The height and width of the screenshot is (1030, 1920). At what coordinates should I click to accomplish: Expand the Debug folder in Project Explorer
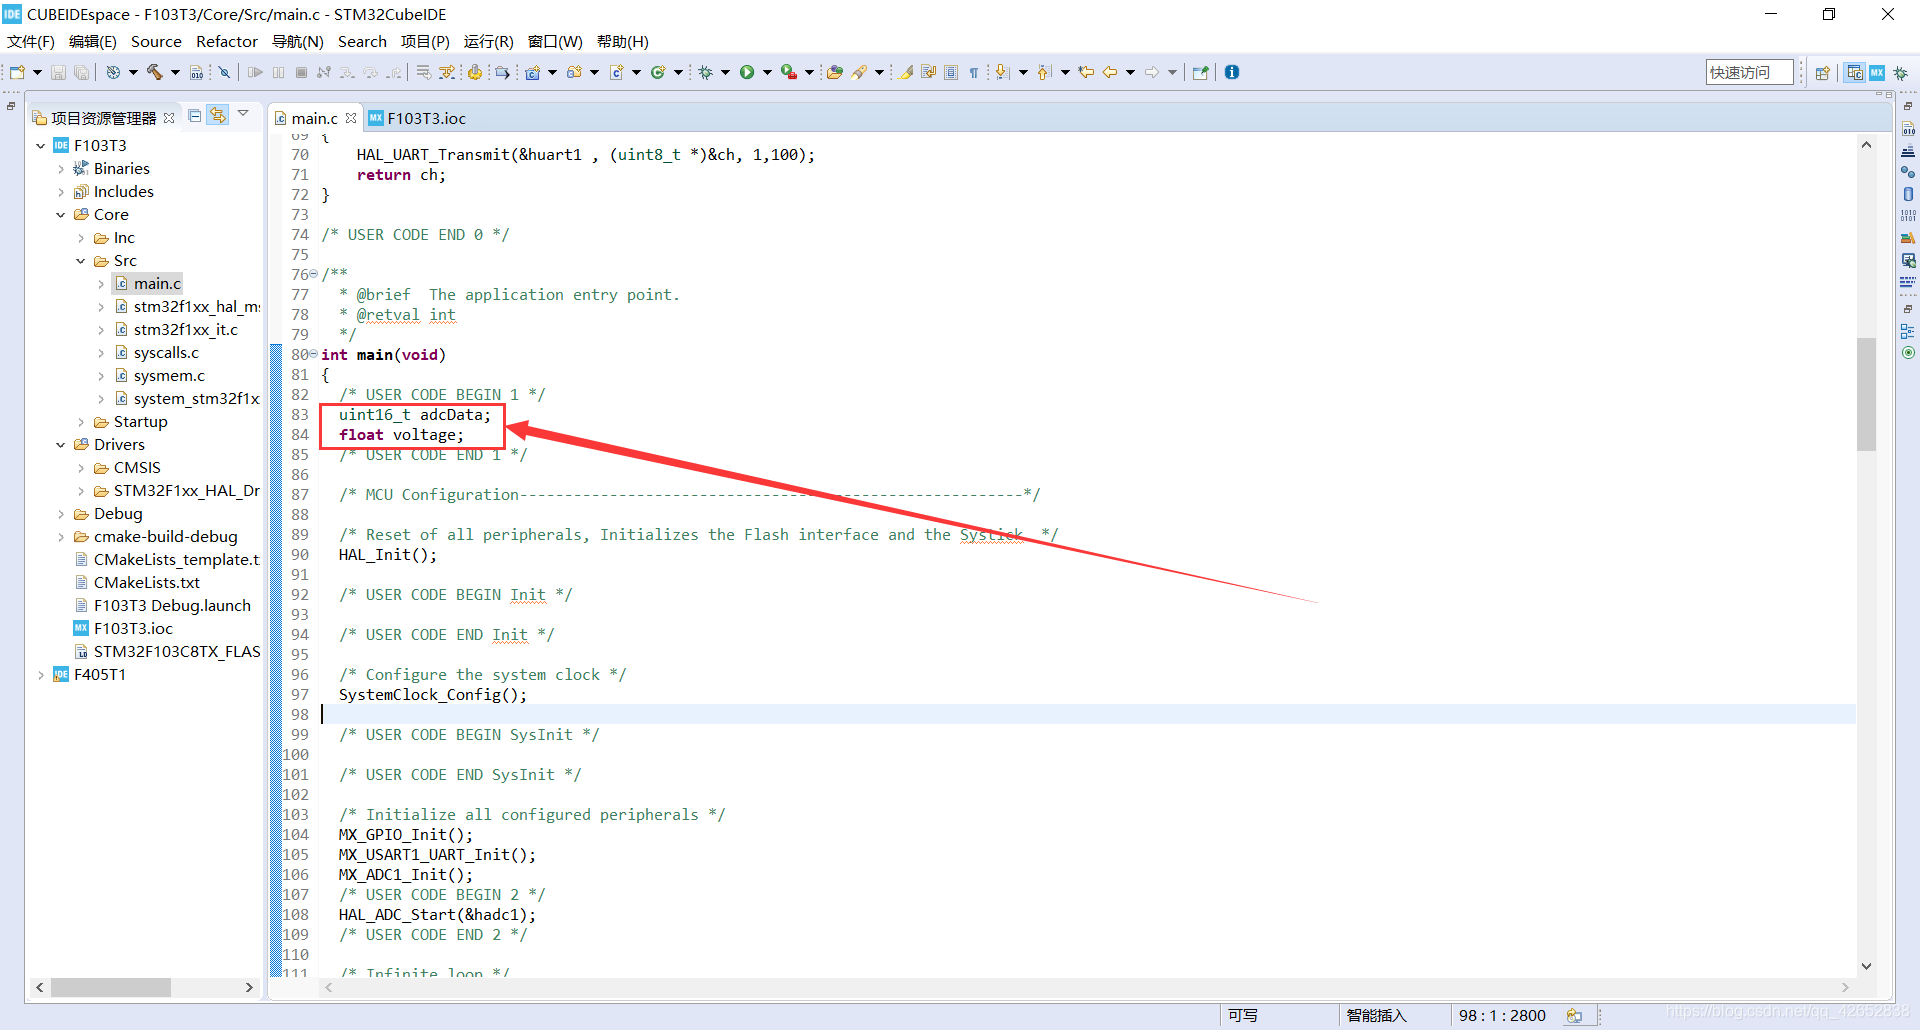click(62, 513)
